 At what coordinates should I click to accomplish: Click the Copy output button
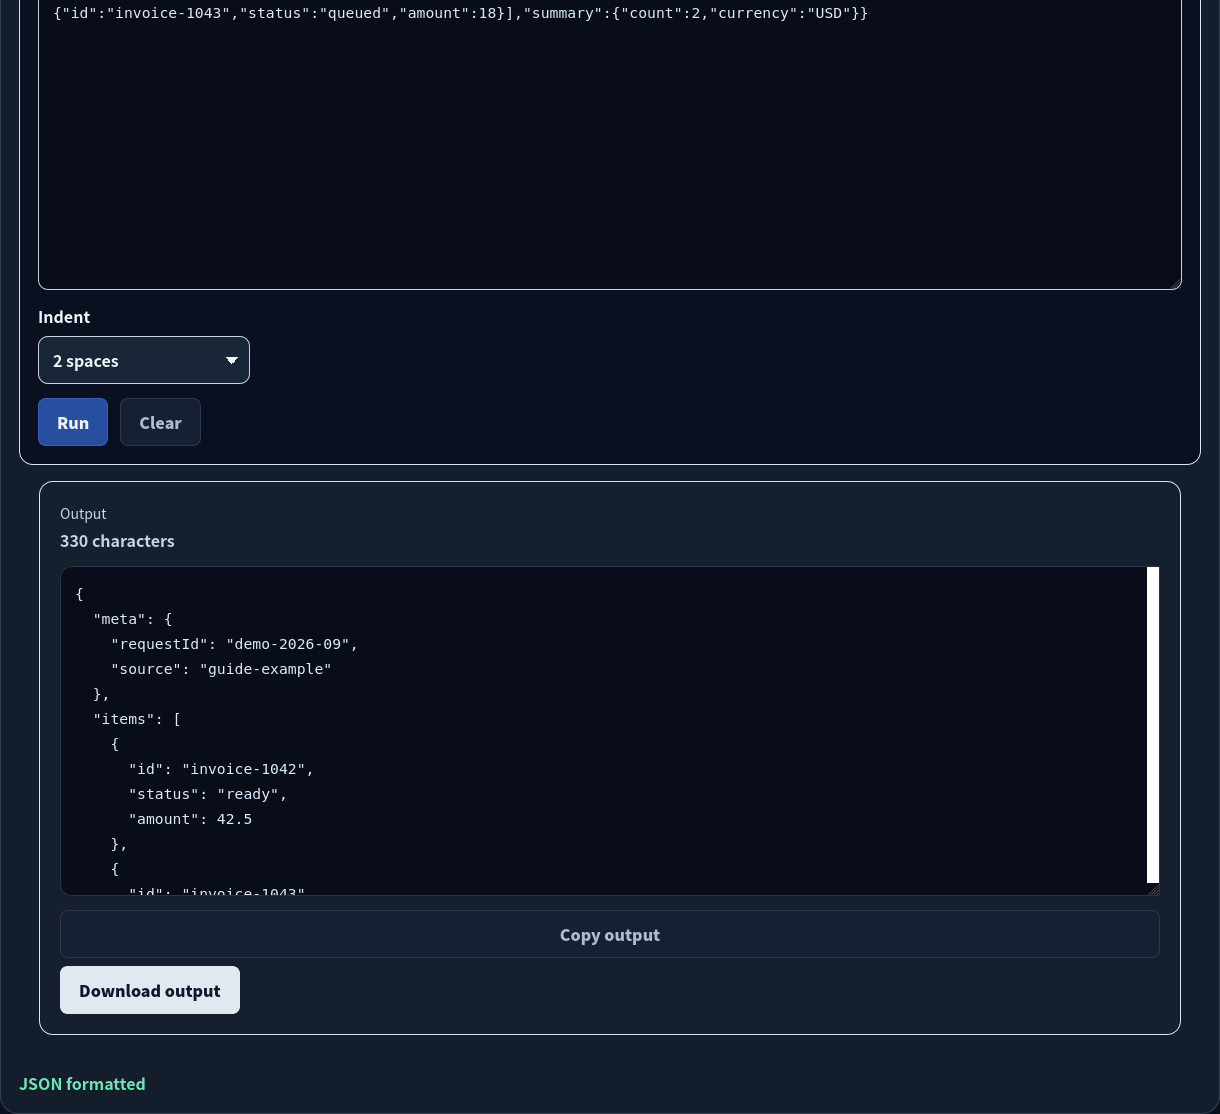pyautogui.click(x=610, y=934)
